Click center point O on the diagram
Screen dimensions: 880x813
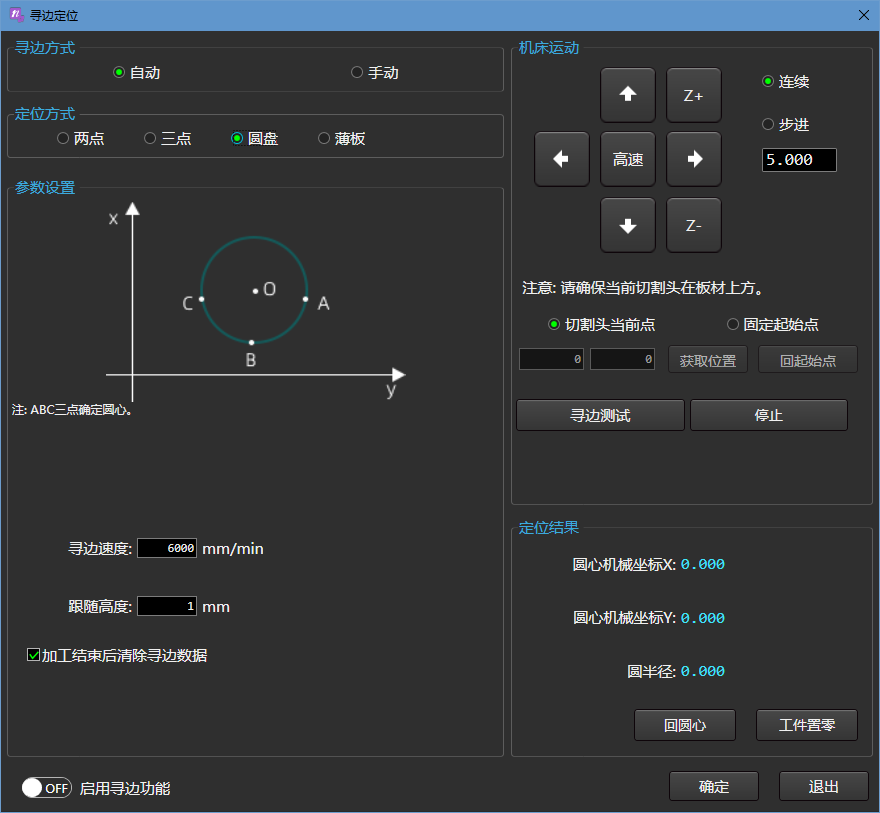[255, 291]
